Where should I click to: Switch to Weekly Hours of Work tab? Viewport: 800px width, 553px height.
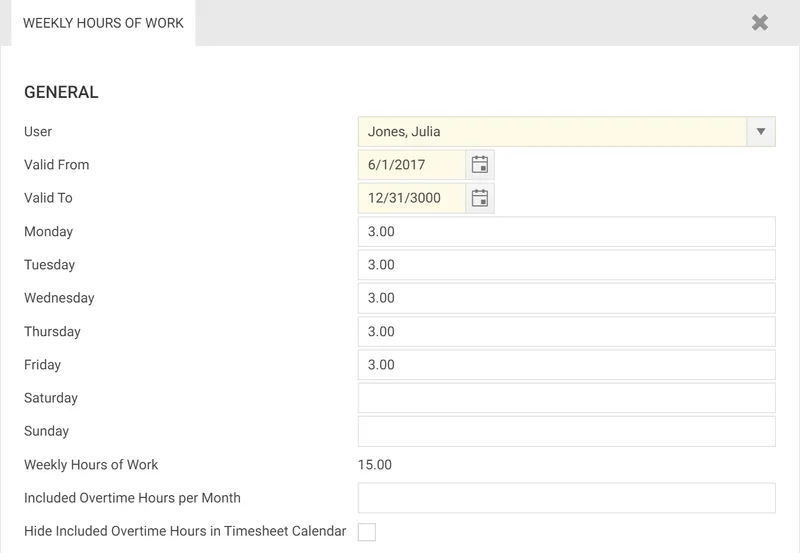[103, 22]
